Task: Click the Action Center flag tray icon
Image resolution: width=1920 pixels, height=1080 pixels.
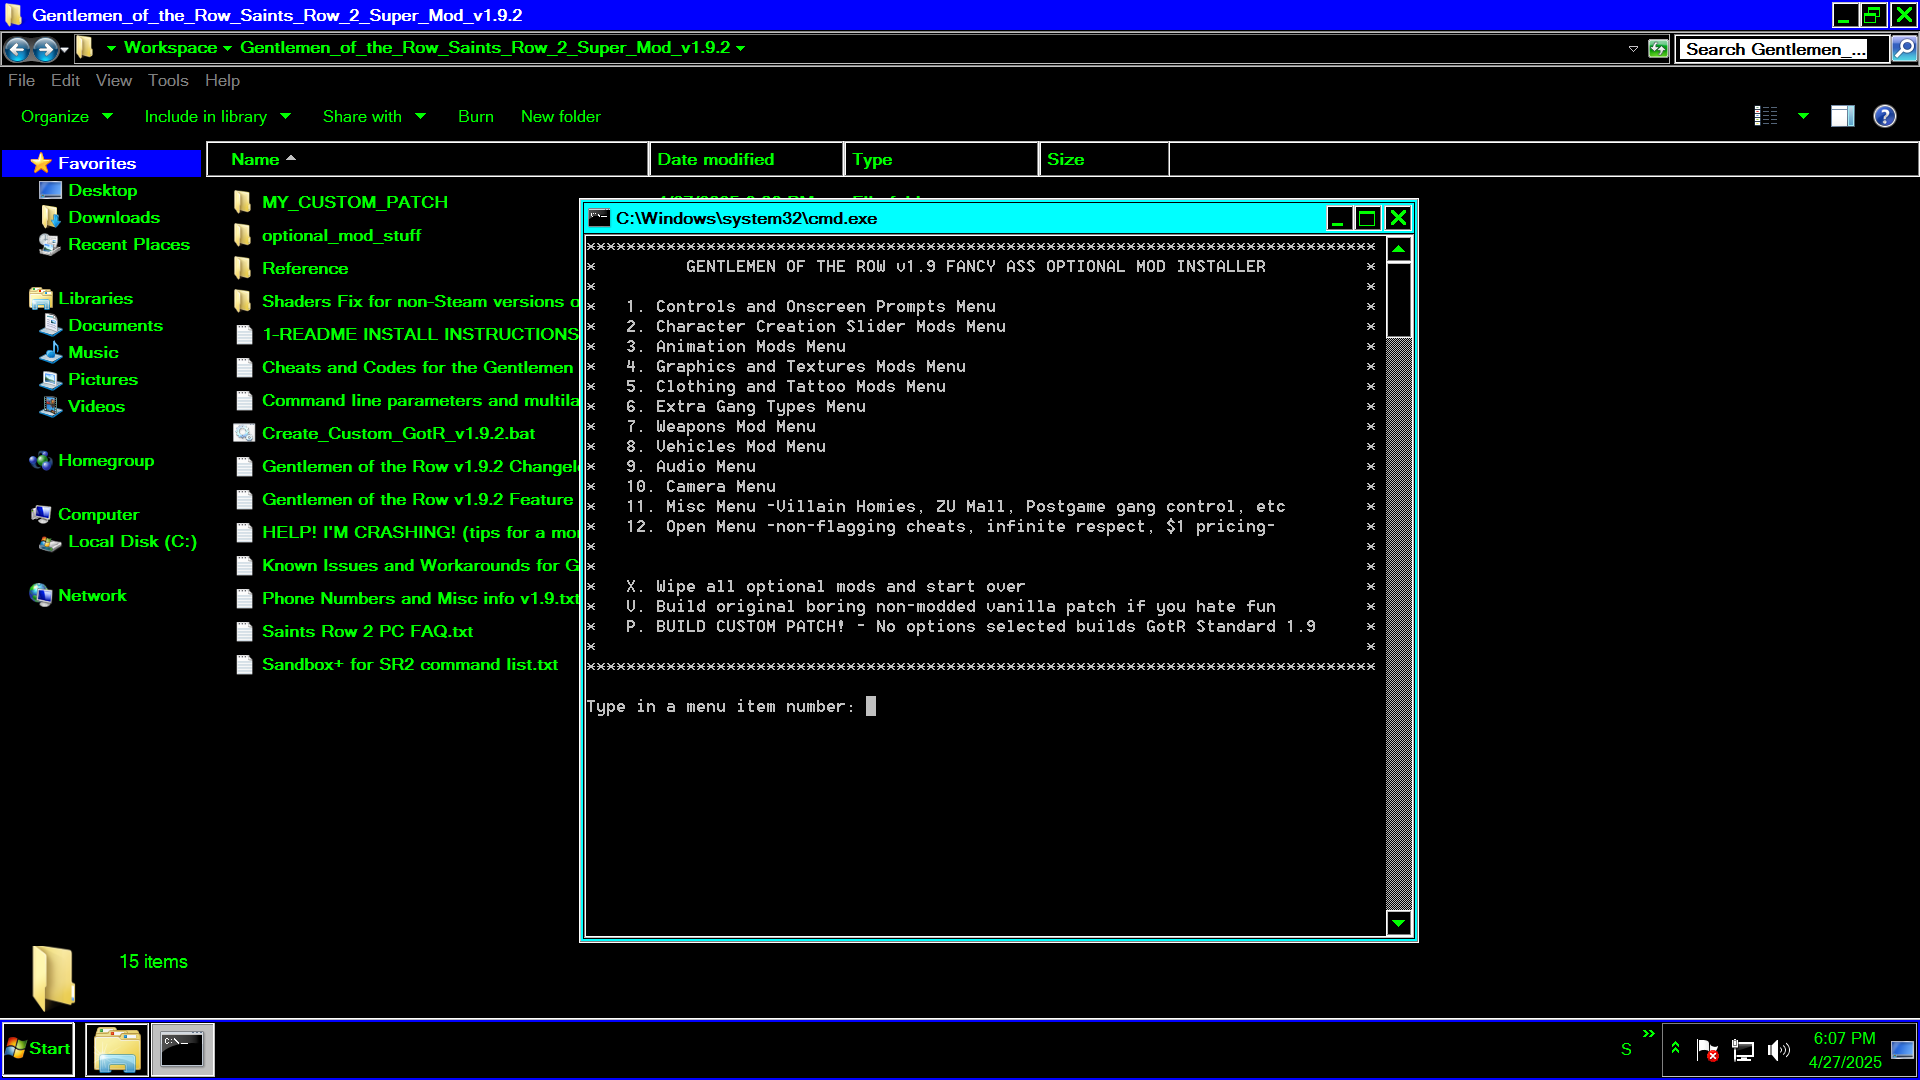Action: [x=1707, y=1050]
